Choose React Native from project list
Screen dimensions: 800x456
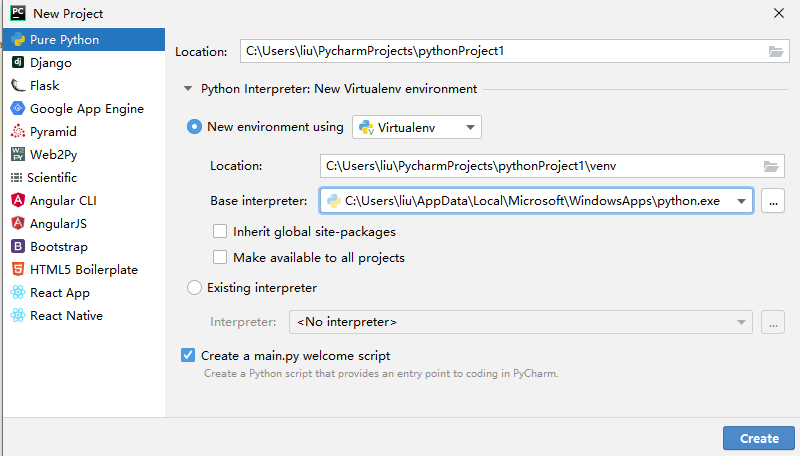tap(66, 316)
